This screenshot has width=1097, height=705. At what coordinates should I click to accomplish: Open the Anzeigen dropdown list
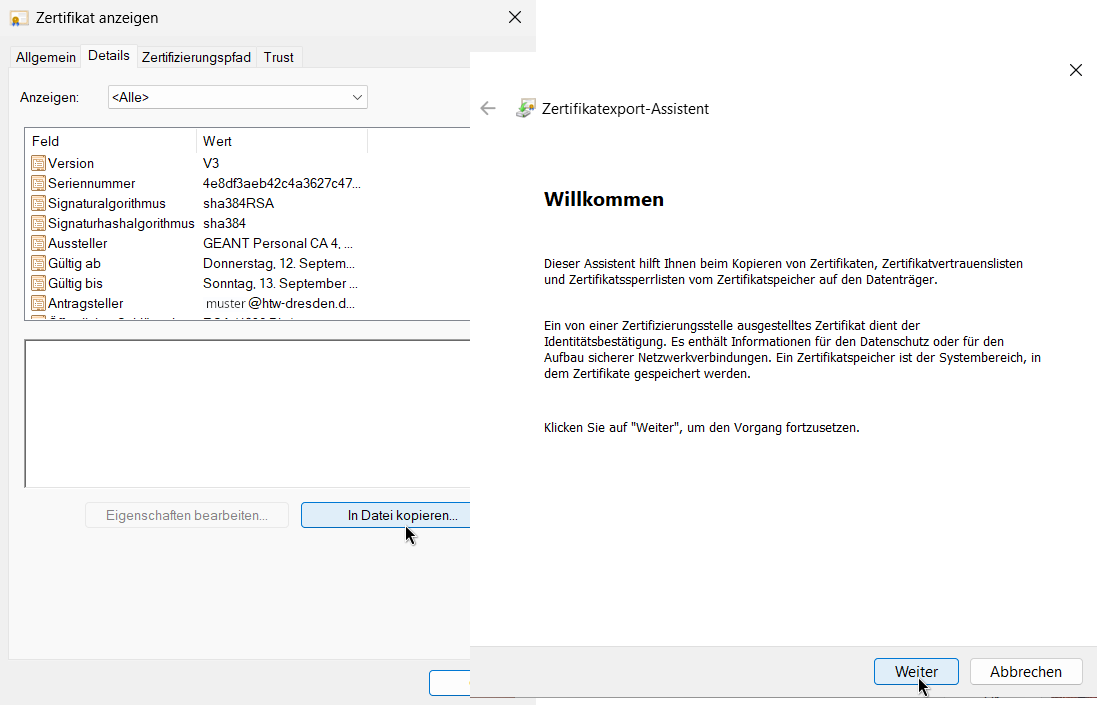pyautogui.click(x=237, y=97)
